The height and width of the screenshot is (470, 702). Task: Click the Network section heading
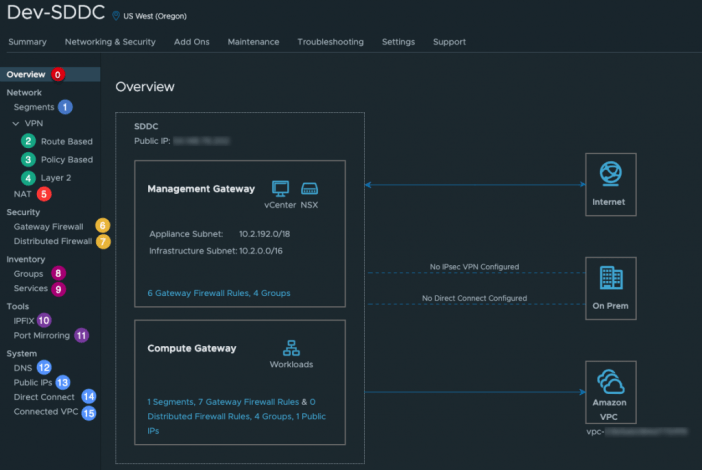click(24, 93)
